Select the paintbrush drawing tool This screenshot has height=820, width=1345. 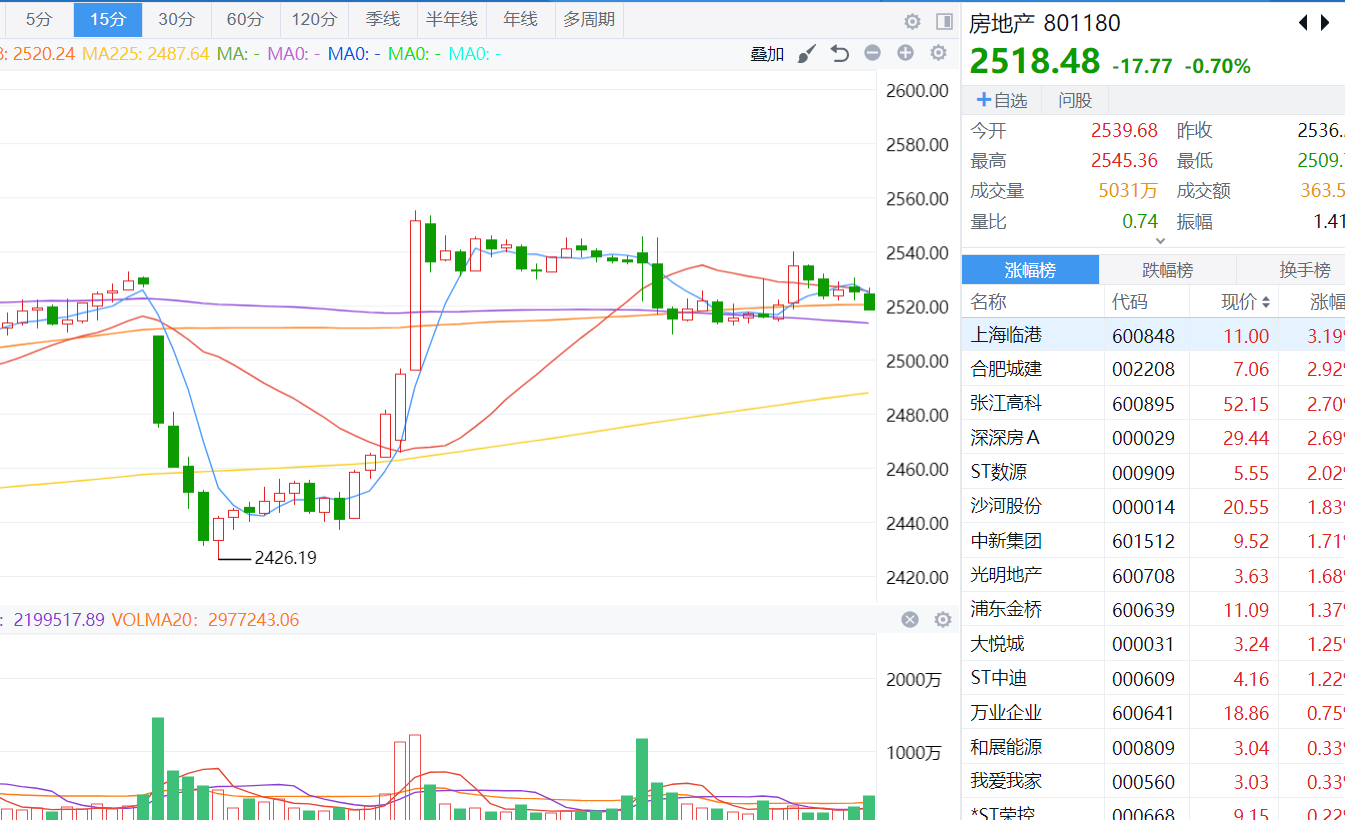pyautogui.click(x=807, y=54)
